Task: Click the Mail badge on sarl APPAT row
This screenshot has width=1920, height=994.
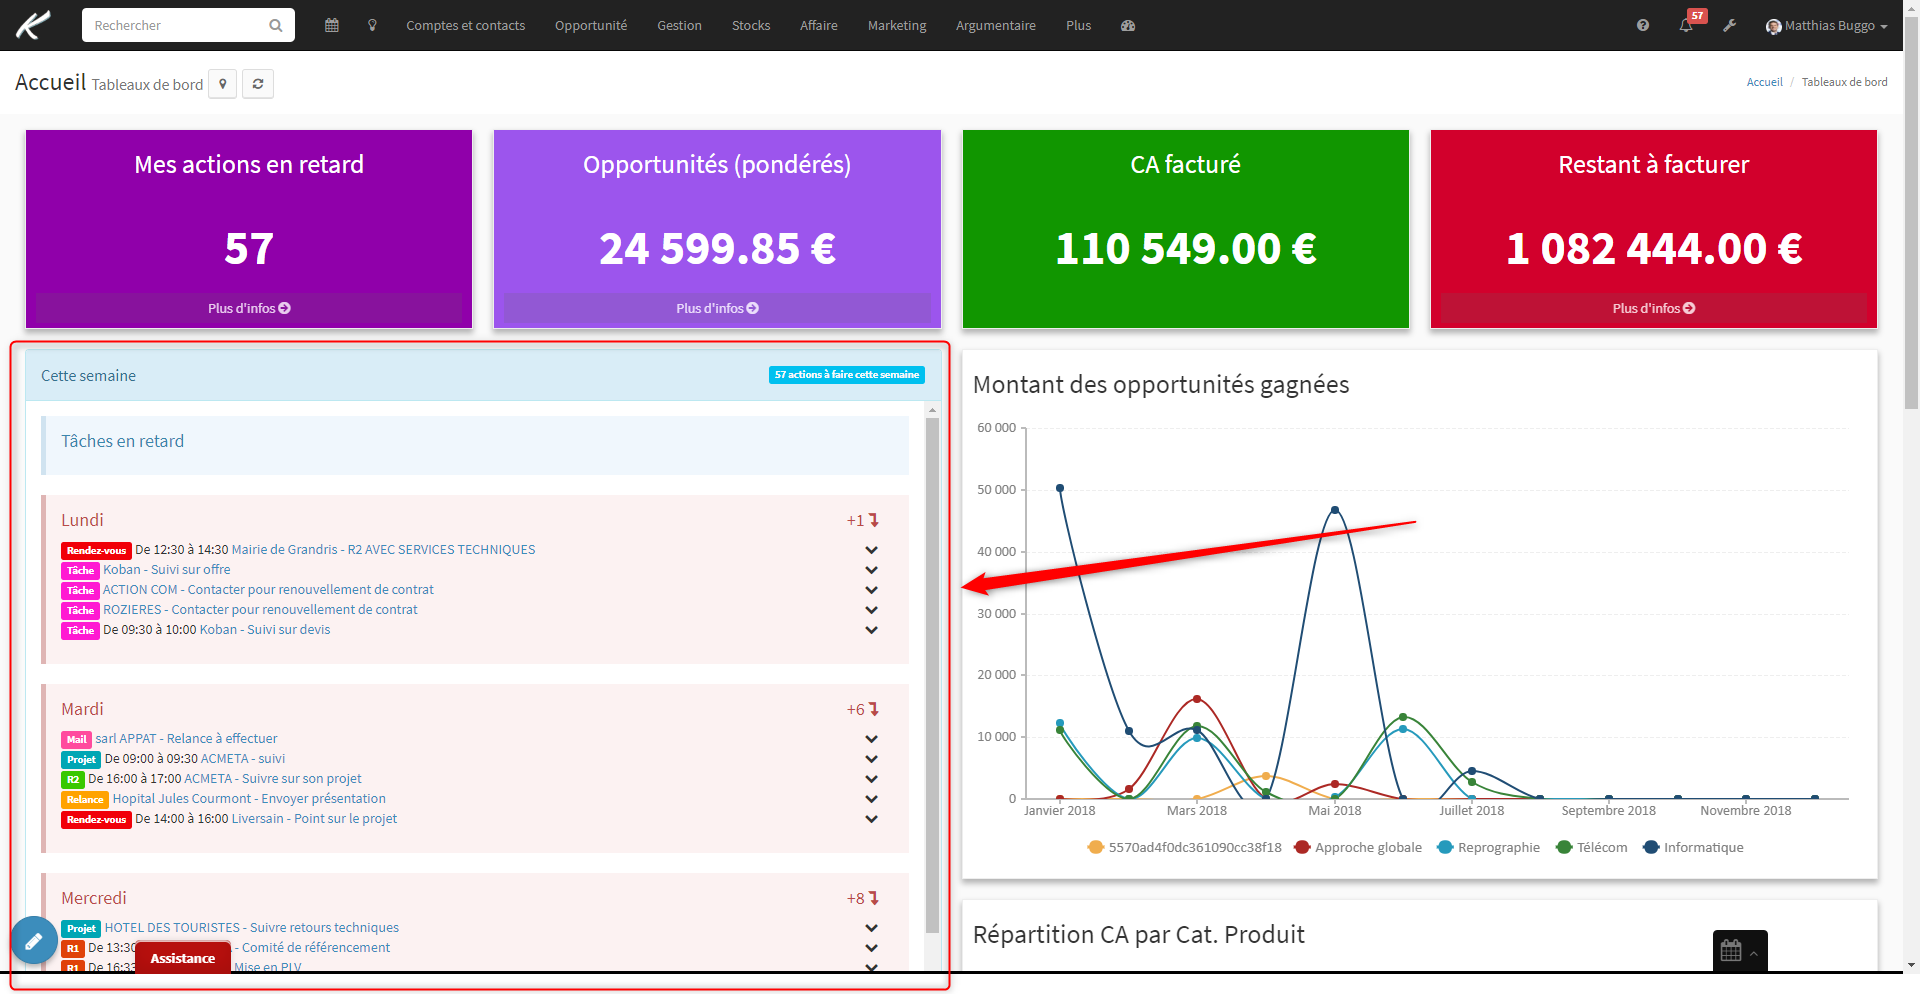Action: (76, 739)
